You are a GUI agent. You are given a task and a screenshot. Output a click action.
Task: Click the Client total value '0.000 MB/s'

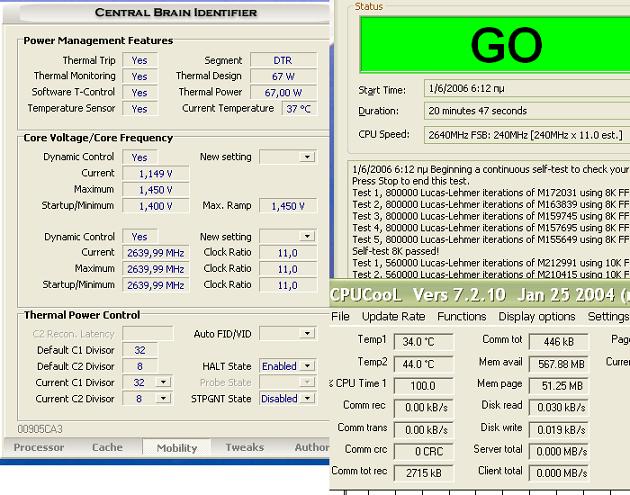pyautogui.click(x=558, y=473)
